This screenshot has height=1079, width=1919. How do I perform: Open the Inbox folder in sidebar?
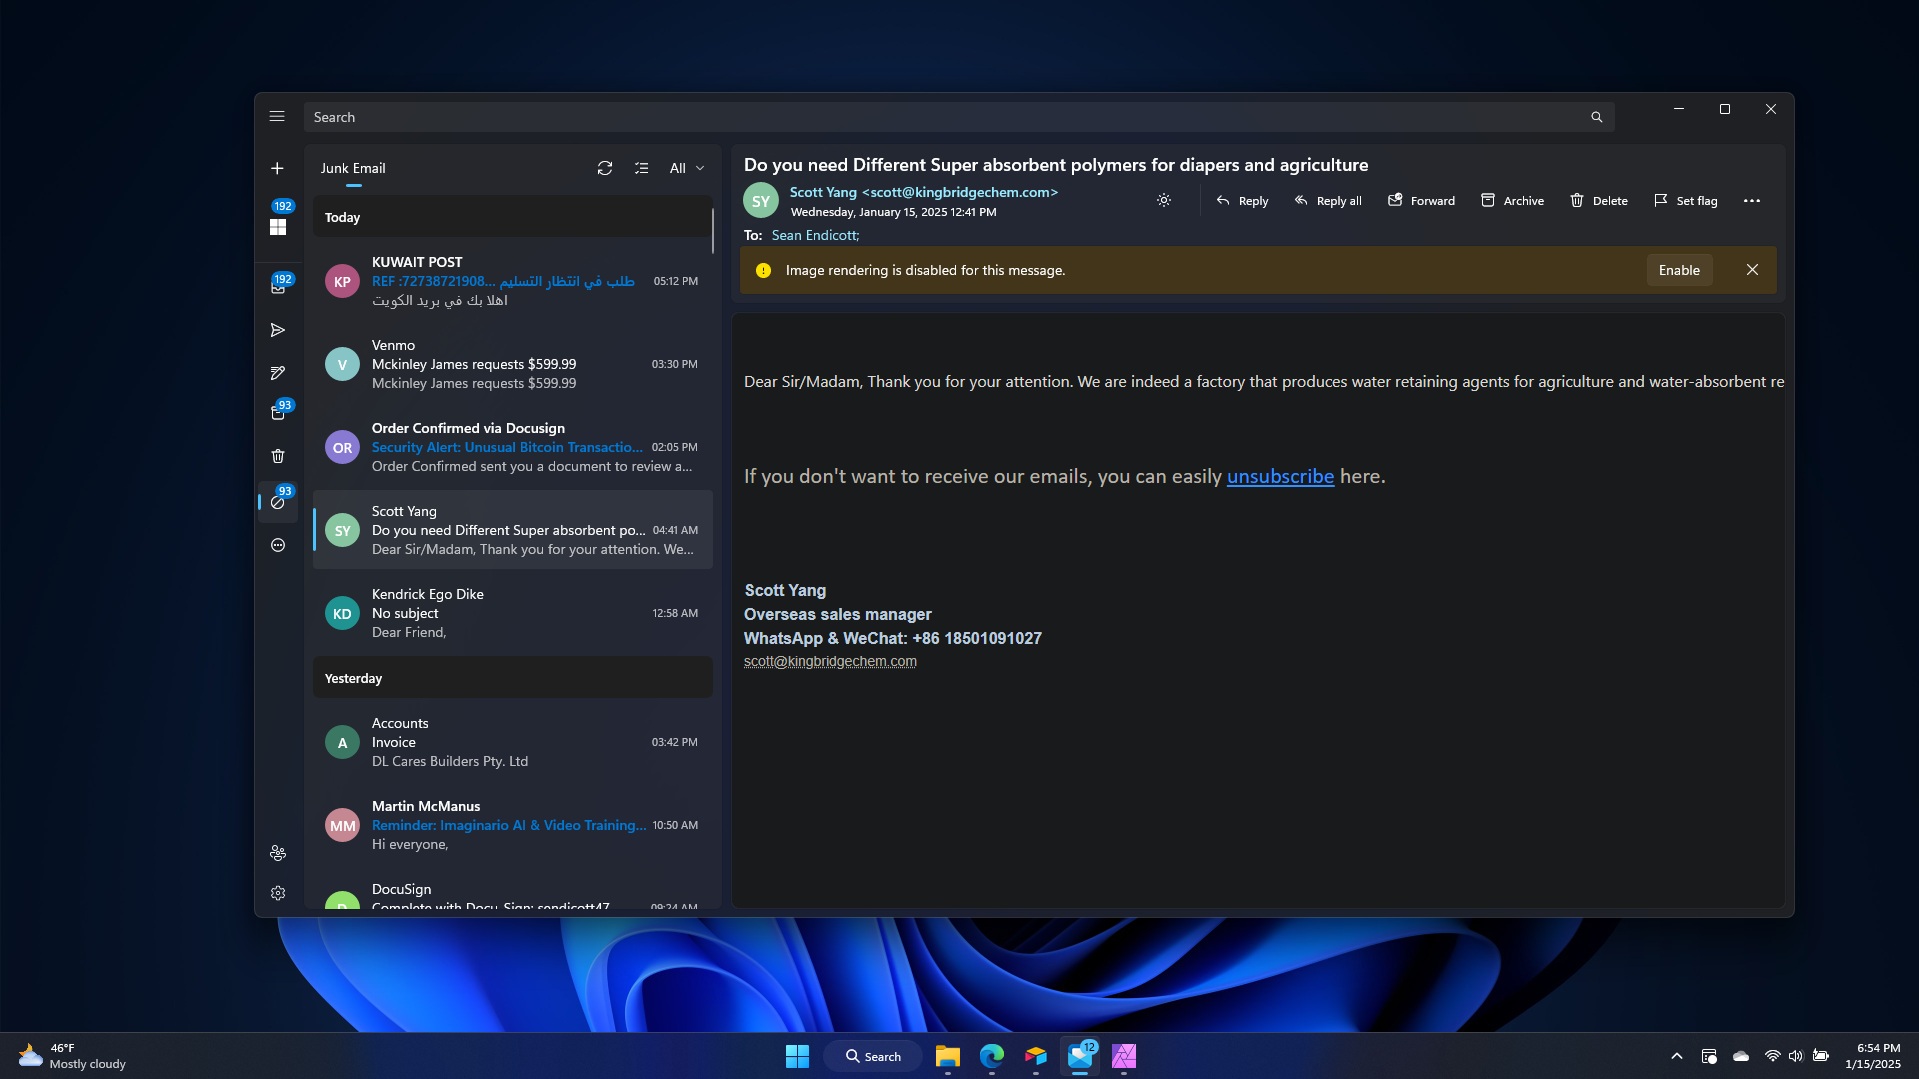[x=278, y=287]
